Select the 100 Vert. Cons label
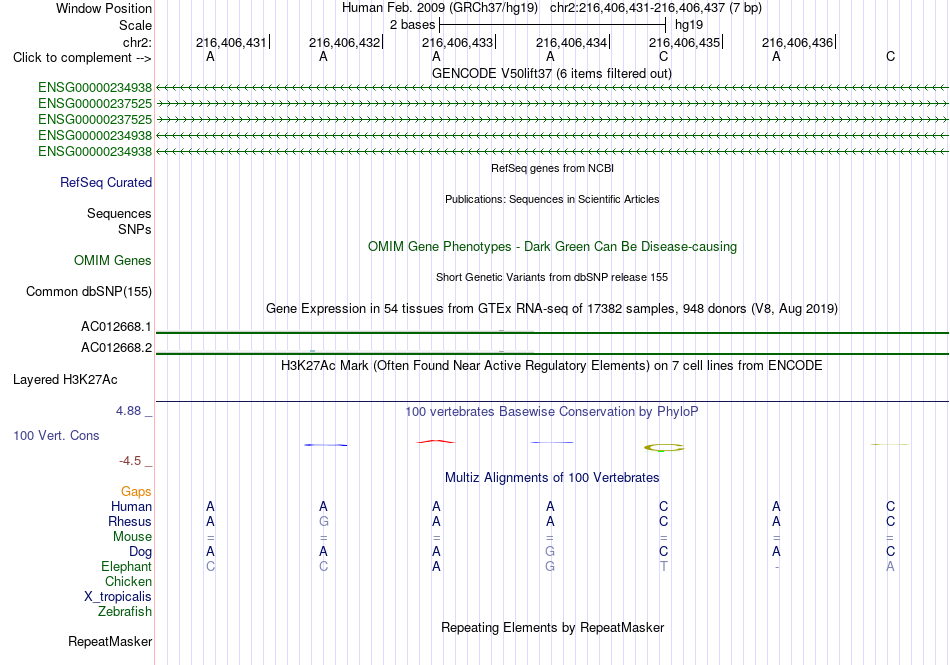 tap(56, 435)
